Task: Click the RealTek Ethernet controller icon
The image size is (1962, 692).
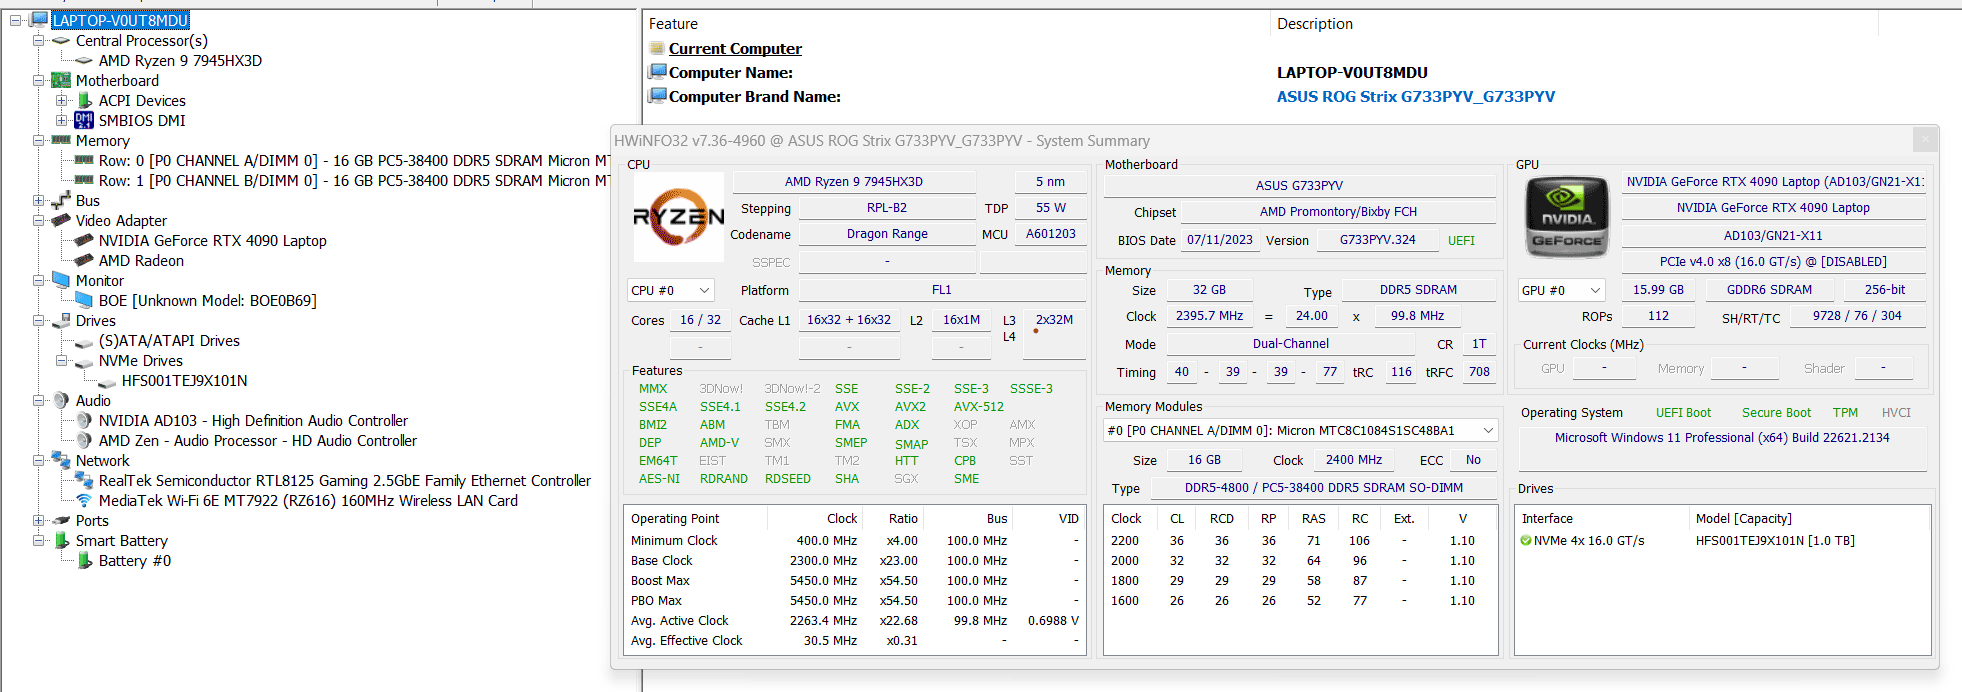Action: (x=84, y=480)
